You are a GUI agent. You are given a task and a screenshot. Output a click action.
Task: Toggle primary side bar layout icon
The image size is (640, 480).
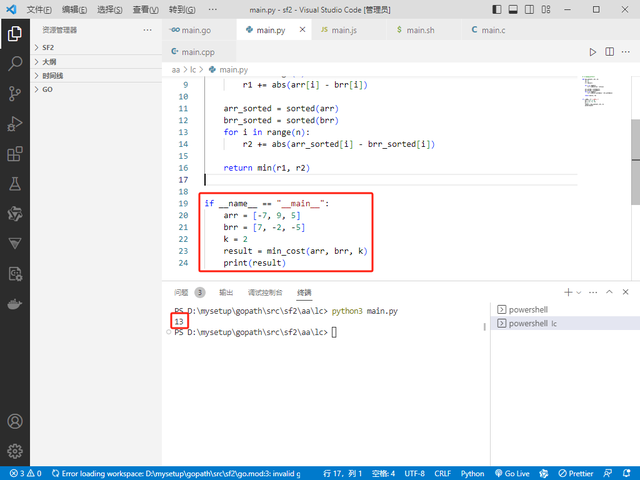click(x=497, y=9)
